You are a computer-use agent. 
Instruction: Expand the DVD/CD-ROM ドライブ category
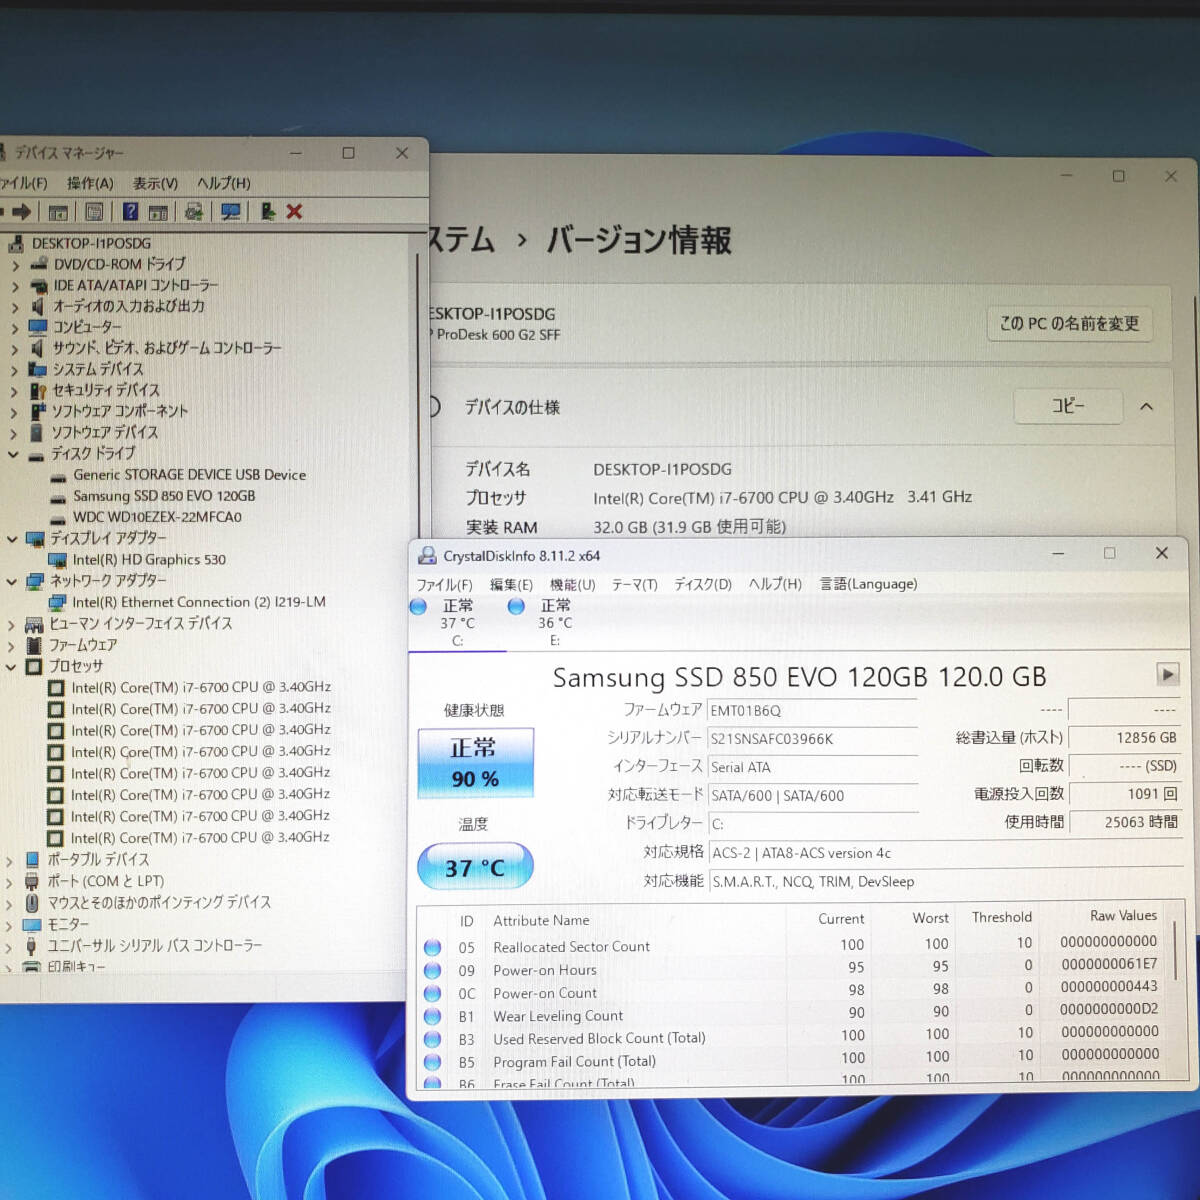[x=14, y=265]
